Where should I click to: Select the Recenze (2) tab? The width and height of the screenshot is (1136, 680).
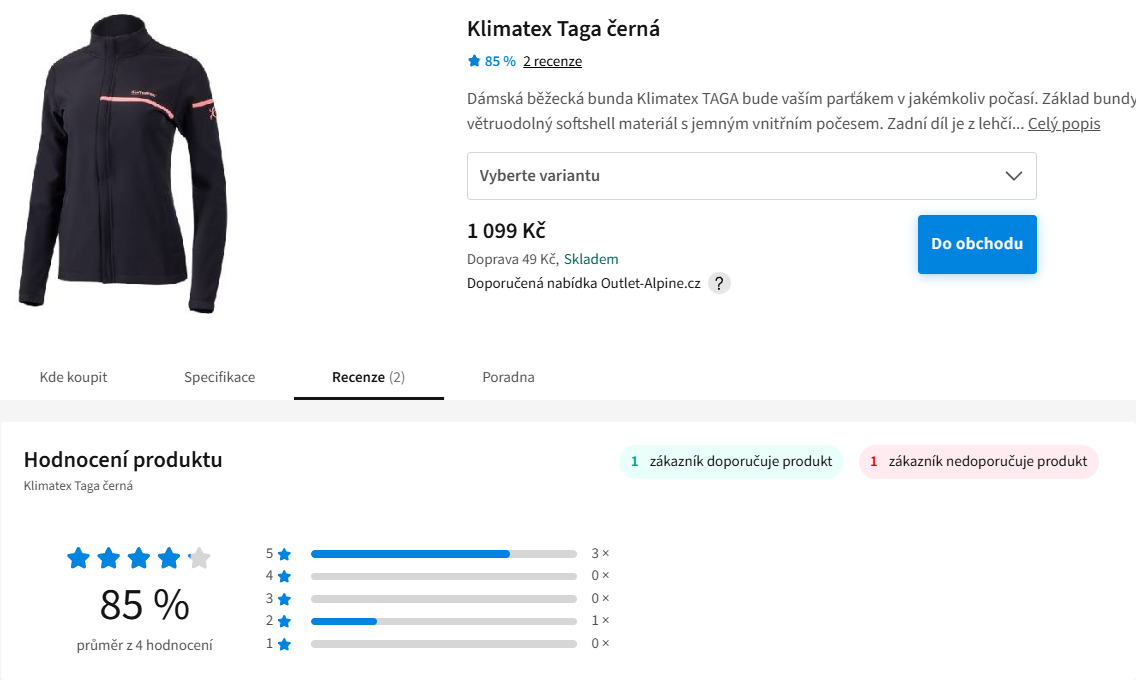(x=368, y=377)
